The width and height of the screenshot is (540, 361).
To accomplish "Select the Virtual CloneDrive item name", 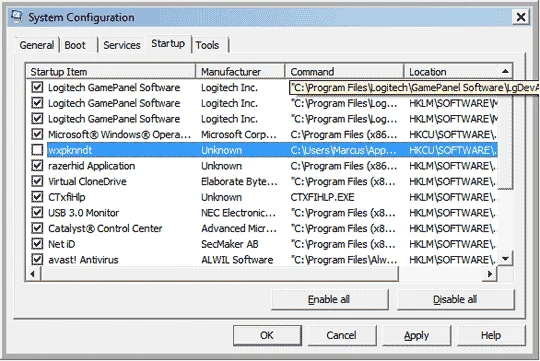I will tap(87, 182).
